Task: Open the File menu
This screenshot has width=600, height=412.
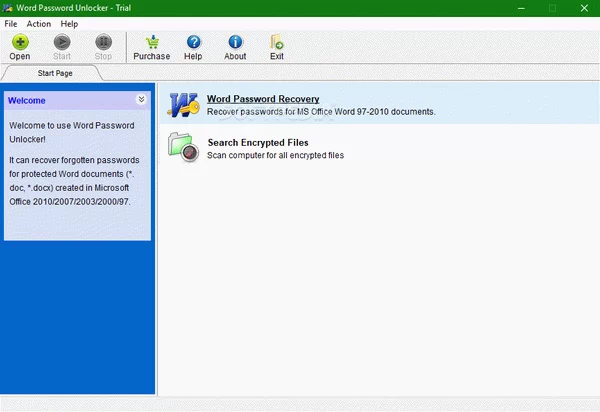Action: (x=11, y=24)
